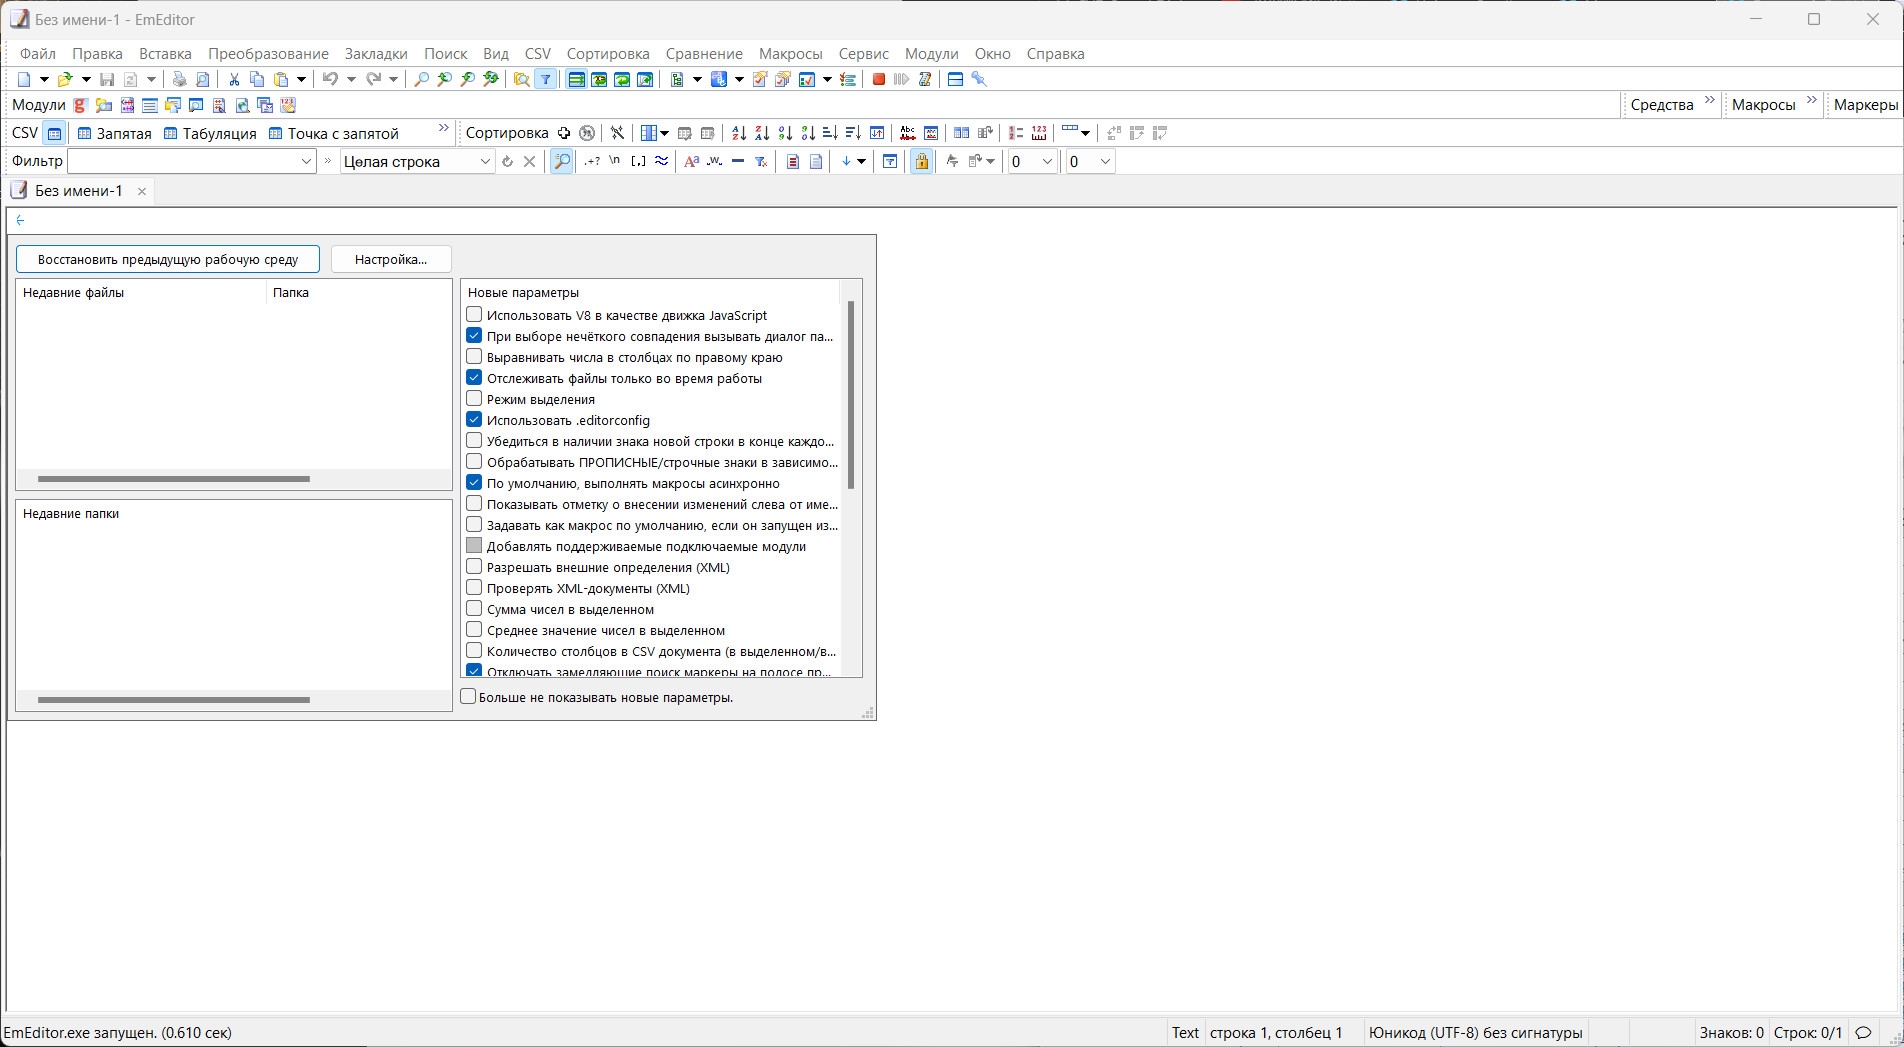
Task: Click the lock icon in the filter bar
Action: pos(921,161)
